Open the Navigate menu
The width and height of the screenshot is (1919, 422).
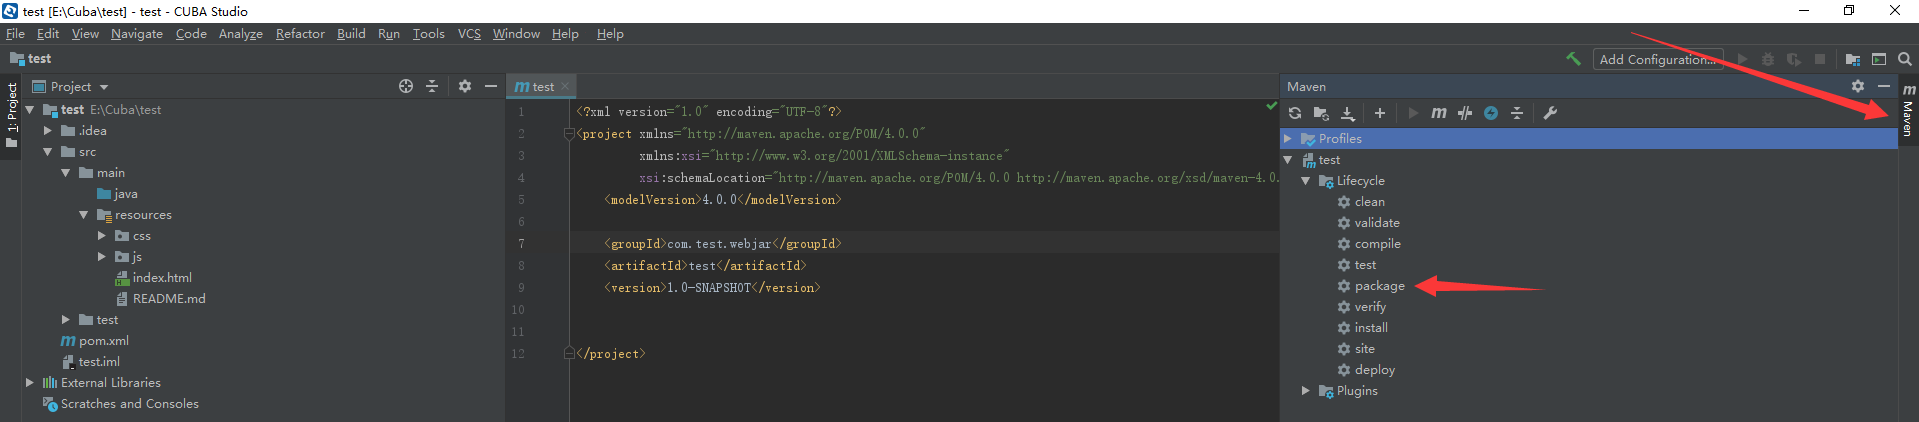click(137, 34)
